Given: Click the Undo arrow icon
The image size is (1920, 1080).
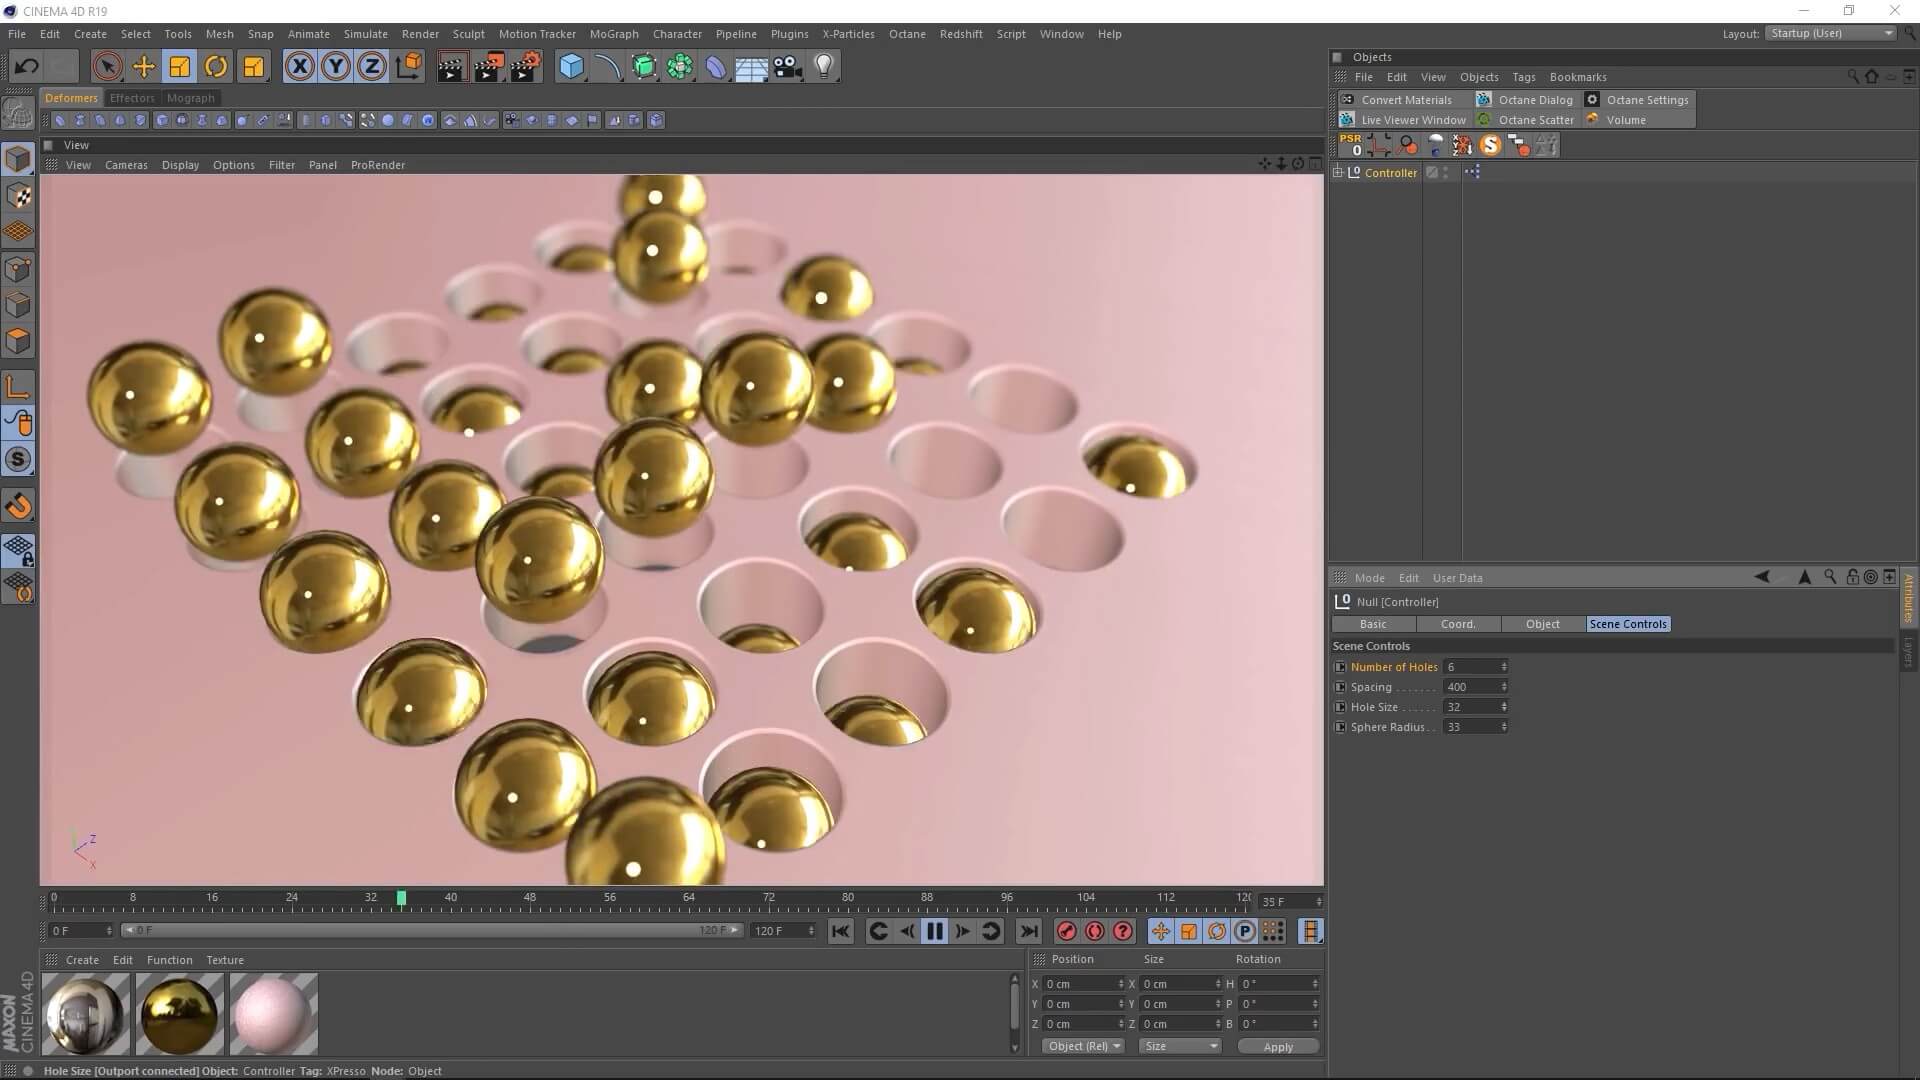Looking at the screenshot, I should (x=27, y=67).
